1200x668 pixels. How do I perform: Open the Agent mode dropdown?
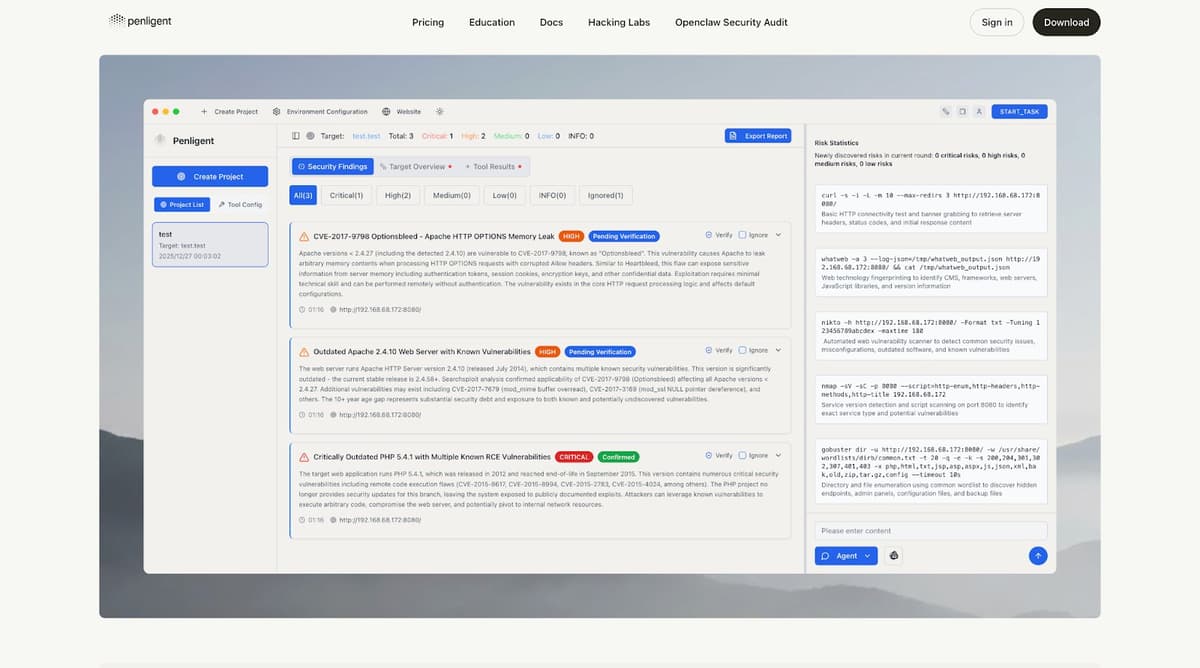coord(846,556)
